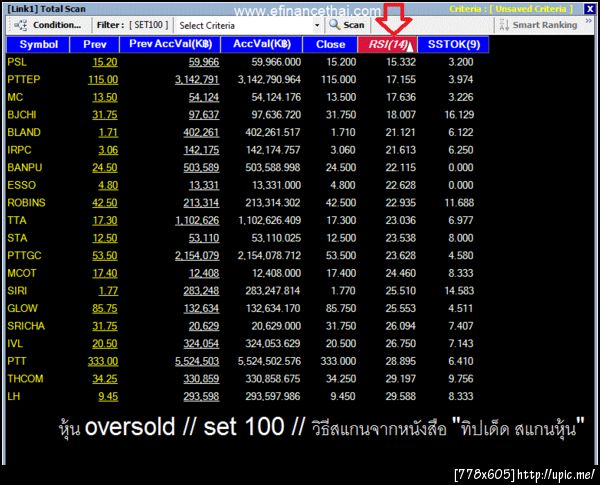The width and height of the screenshot is (600, 485).
Task: Select the SRICHA symbol
Action: (26, 326)
